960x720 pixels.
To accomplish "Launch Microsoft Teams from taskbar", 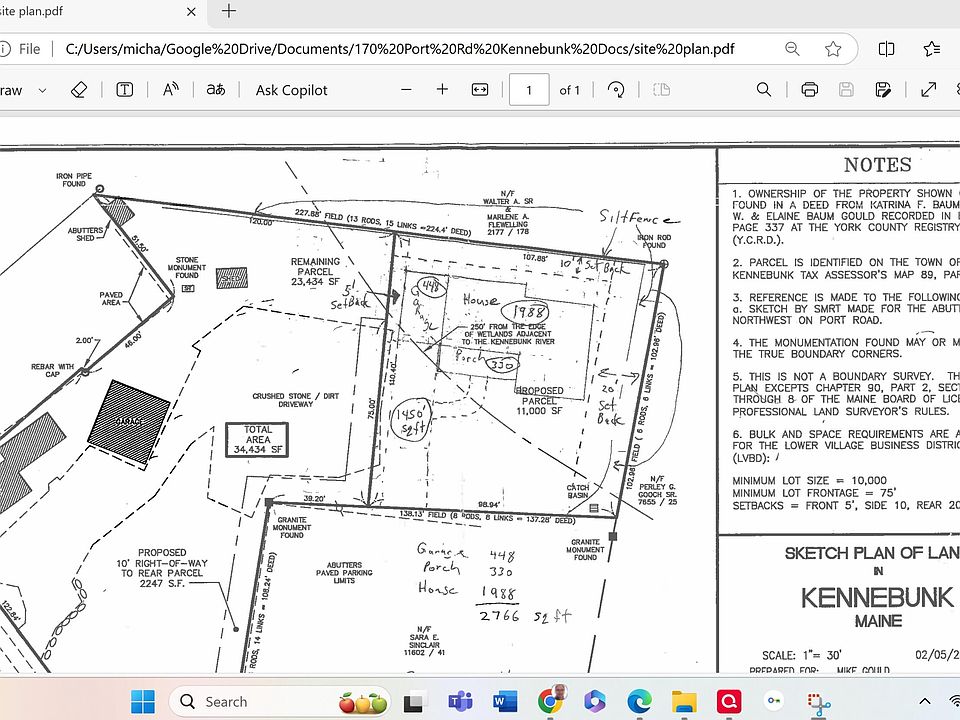I will [460, 702].
